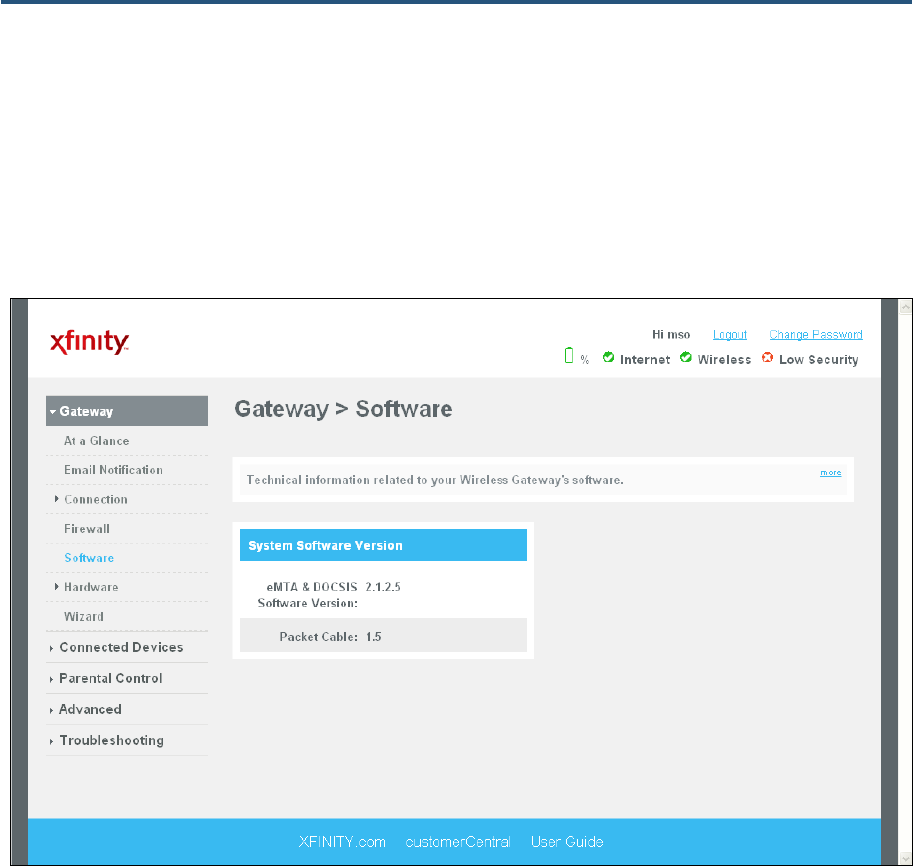This screenshot has width=913, height=866.
Task: Click the Technical information description text
Action: 435,480
